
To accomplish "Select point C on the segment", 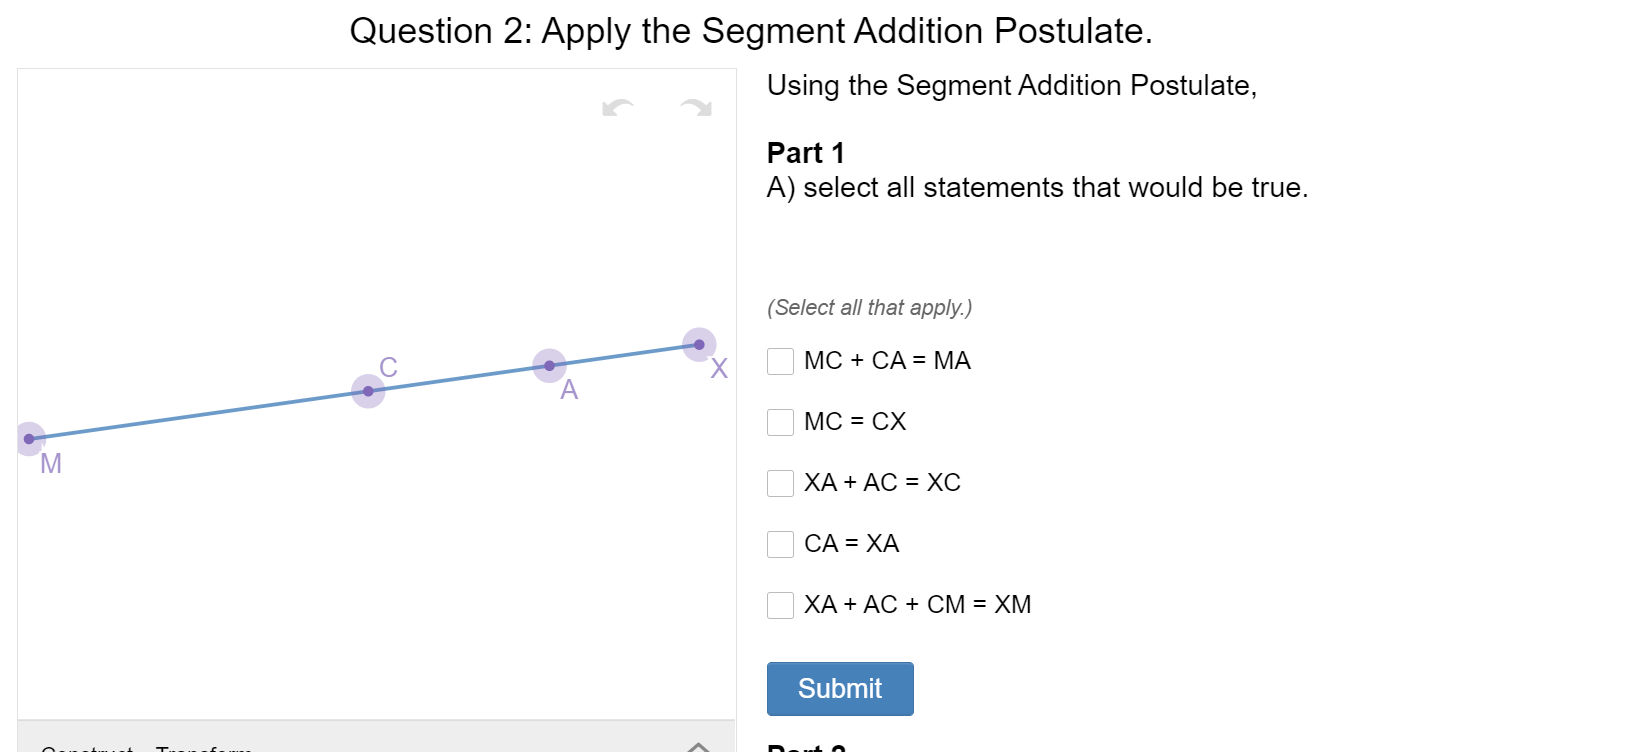I will 367,390.
